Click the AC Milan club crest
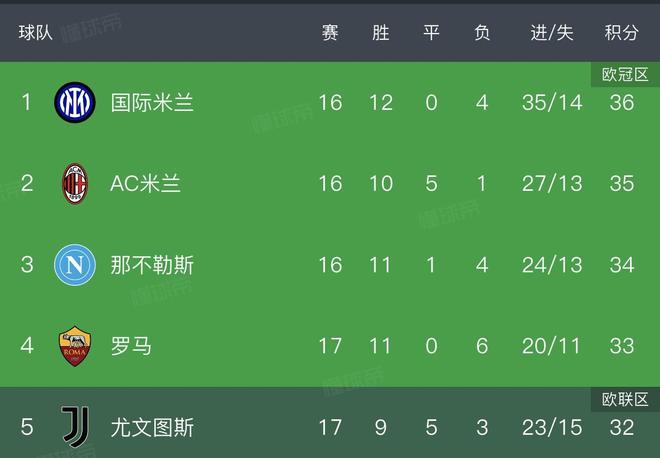This screenshot has width=660, height=458. [x=74, y=183]
